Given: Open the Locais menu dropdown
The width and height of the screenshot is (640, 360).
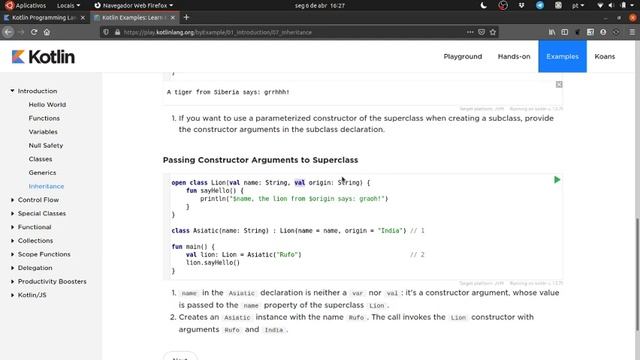Looking at the screenshot, I should click(x=68, y=5).
